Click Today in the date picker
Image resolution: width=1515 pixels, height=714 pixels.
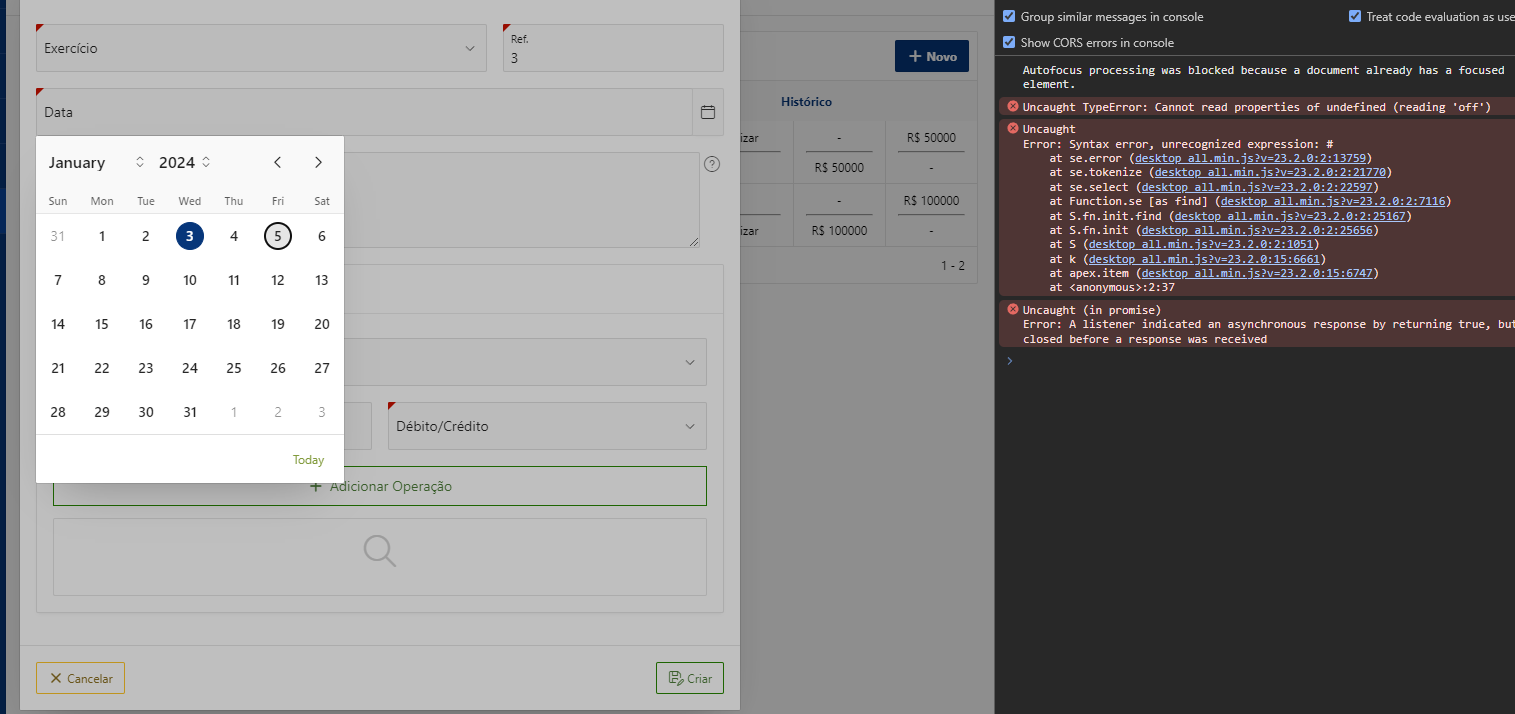(308, 459)
